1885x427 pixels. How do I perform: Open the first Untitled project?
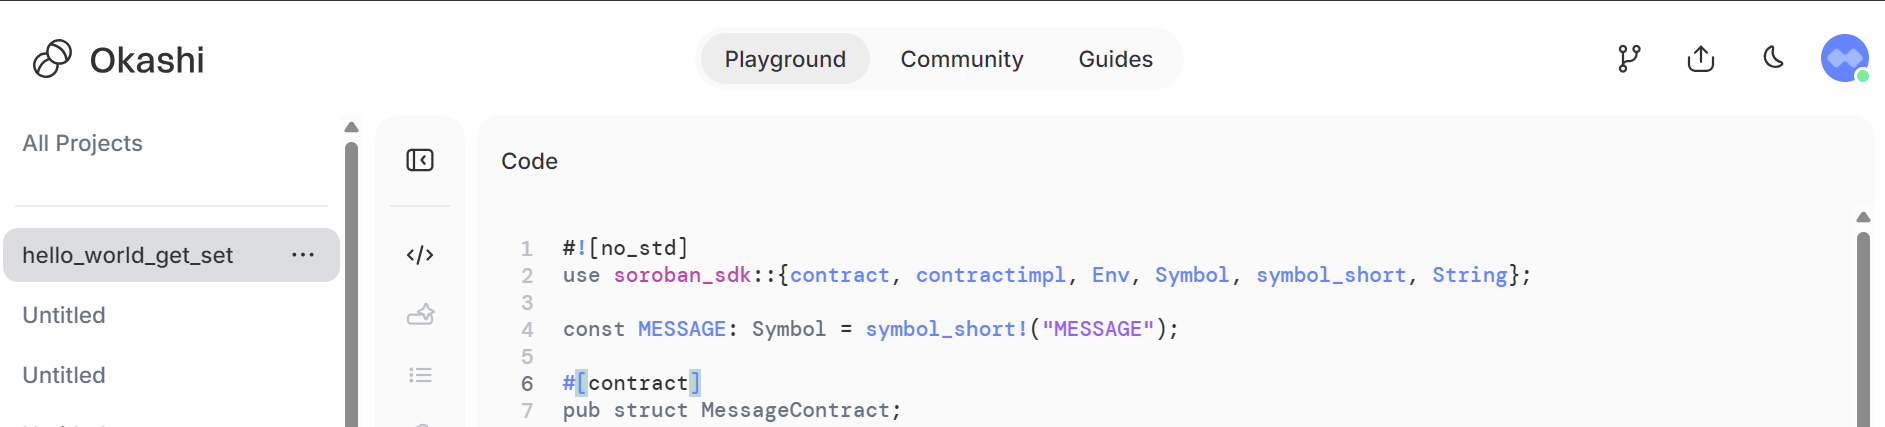tap(64, 315)
